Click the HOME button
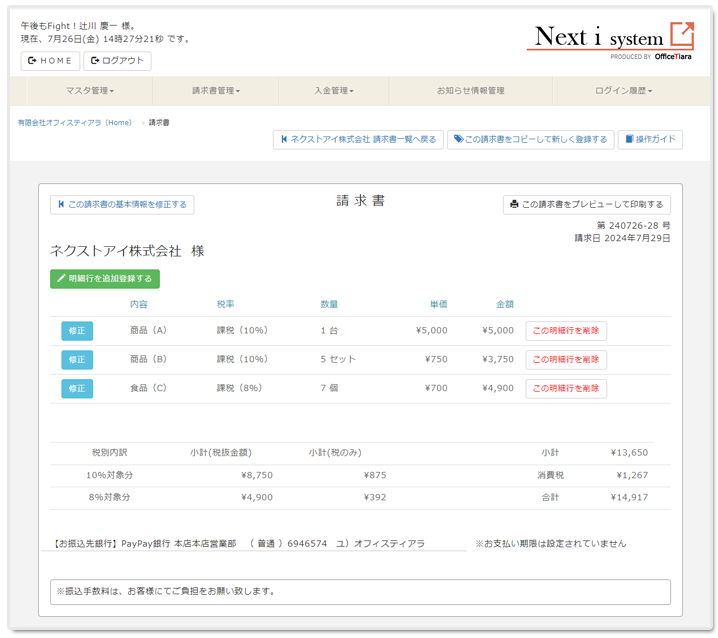Screen dimensions: 718x638 click(x=50, y=60)
